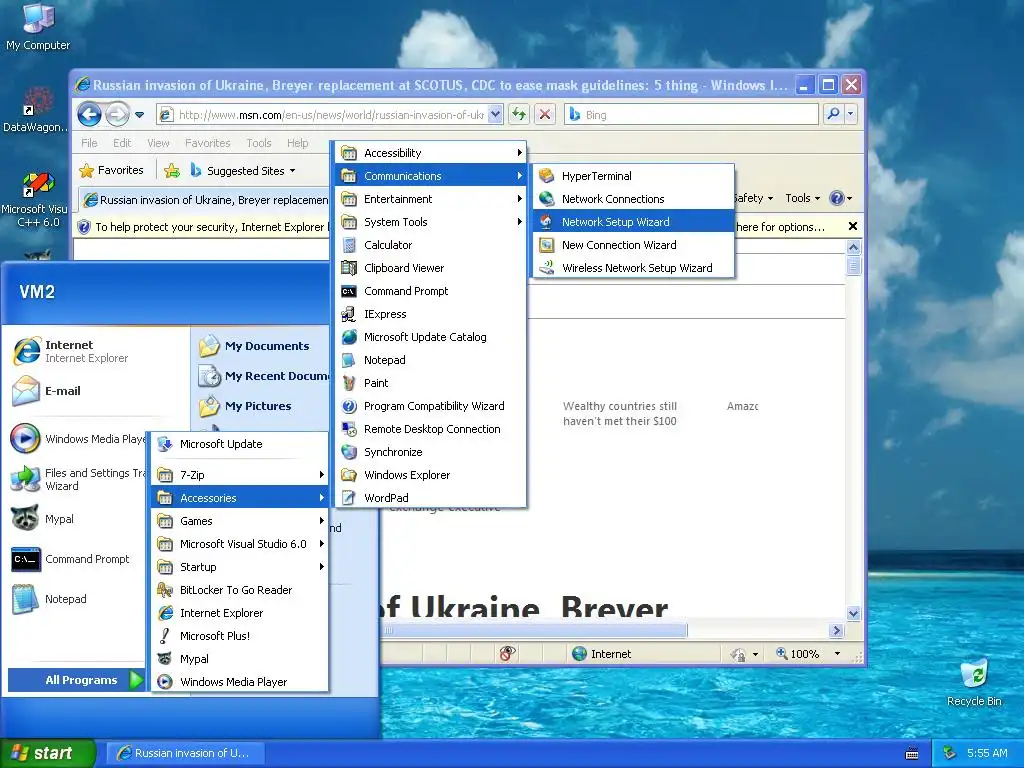This screenshot has width=1024, height=768.
Task: Click the All Programs button
Action: pyautogui.click(x=77, y=680)
